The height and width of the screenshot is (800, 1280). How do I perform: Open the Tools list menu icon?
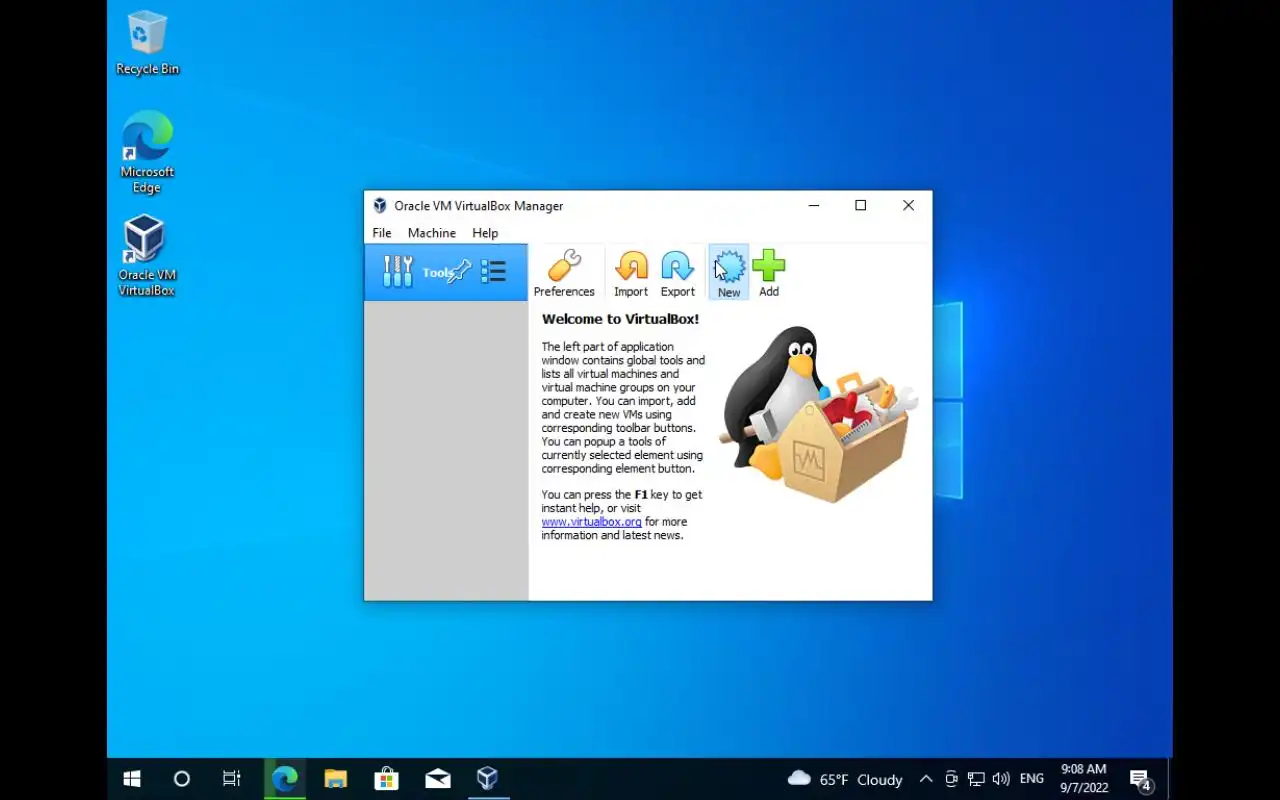[x=493, y=271]
